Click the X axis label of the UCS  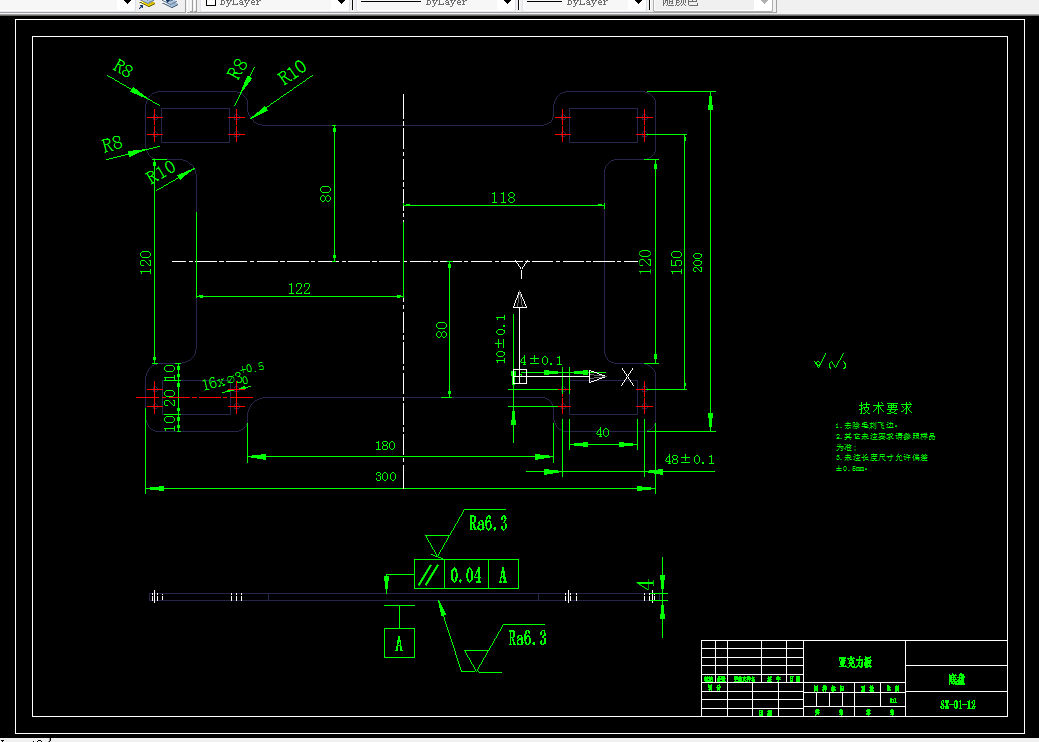(x=628, y=377)
